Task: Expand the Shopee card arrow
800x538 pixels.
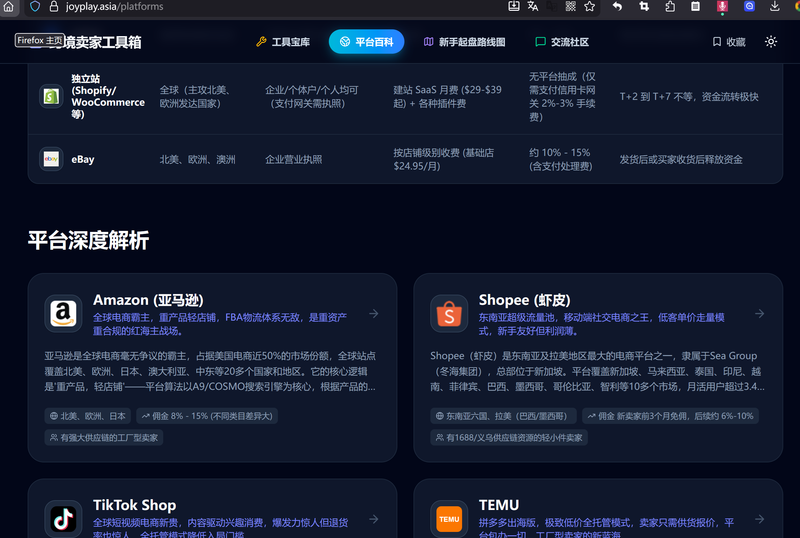Action: pyautogui.click(x=759, y=313)
